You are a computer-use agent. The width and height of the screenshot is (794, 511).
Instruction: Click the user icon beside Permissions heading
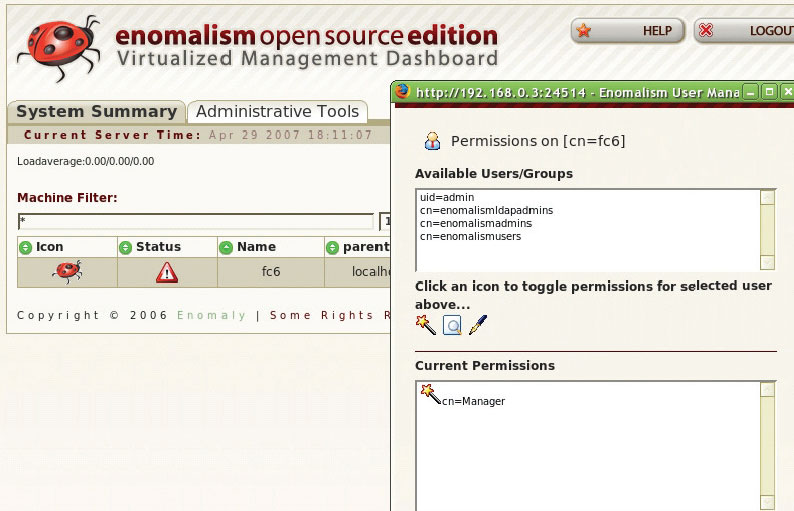[432, 141]
